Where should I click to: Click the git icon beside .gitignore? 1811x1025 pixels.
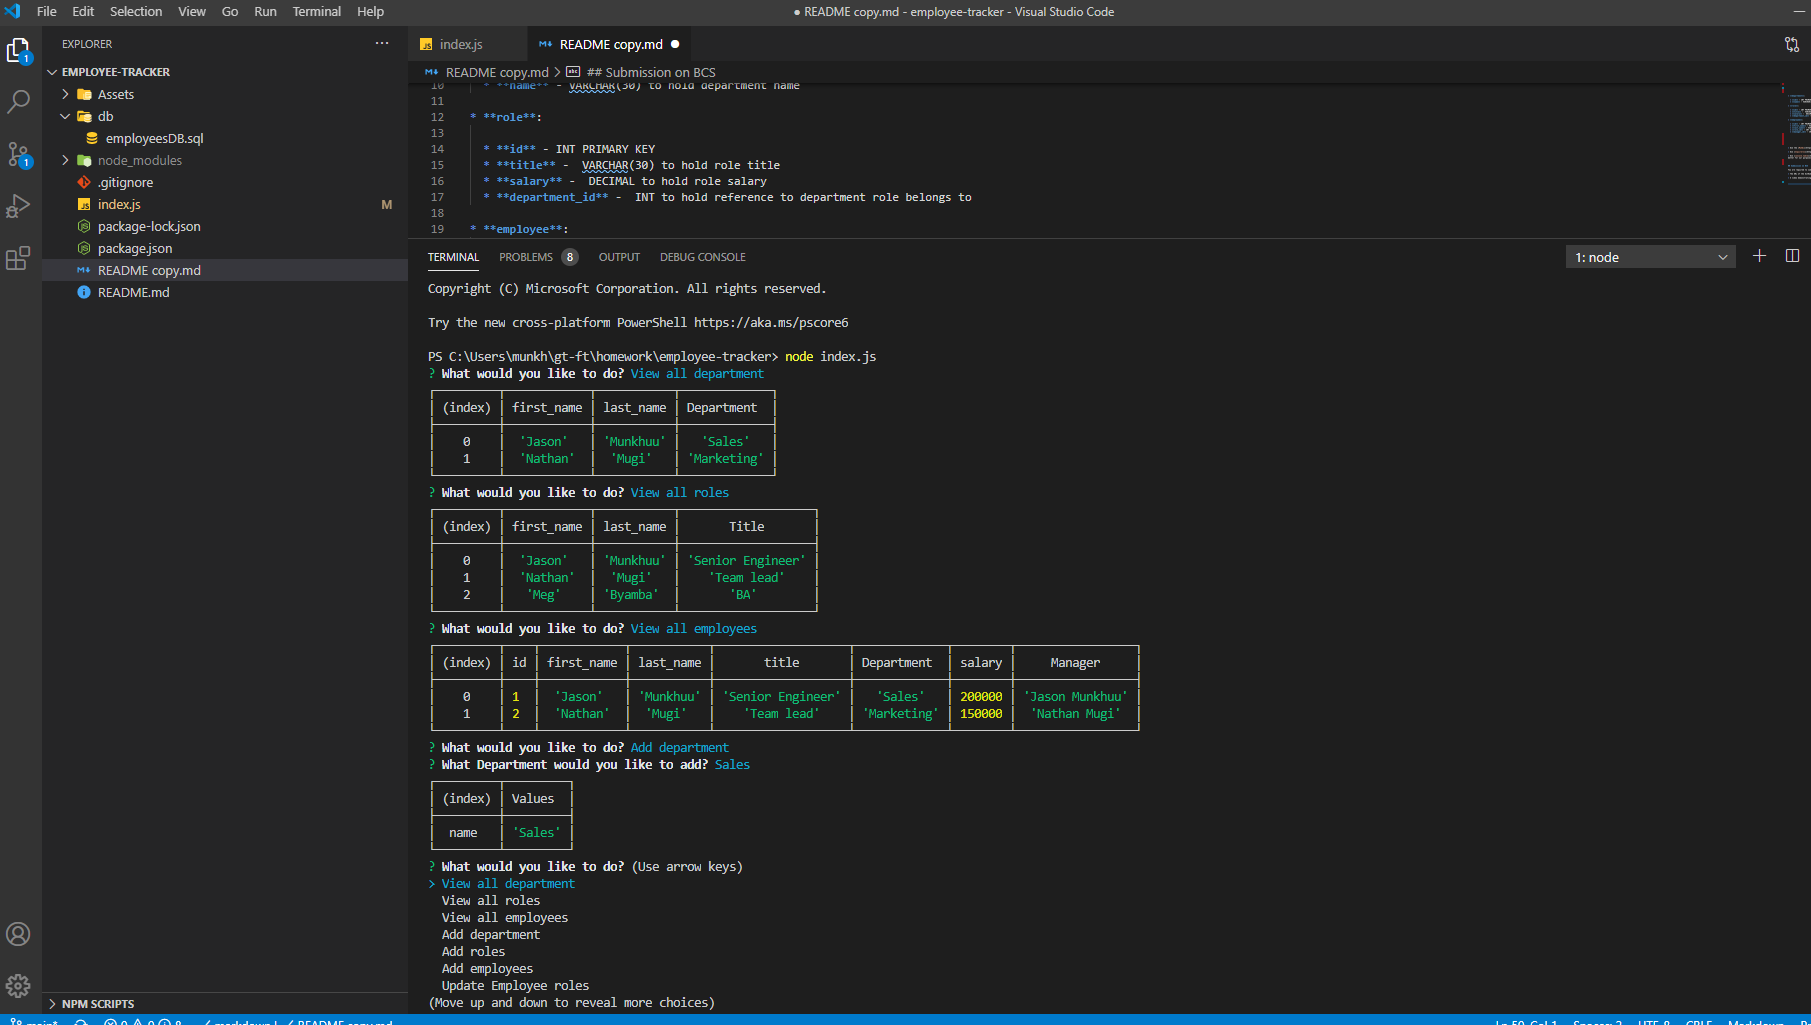84,182
